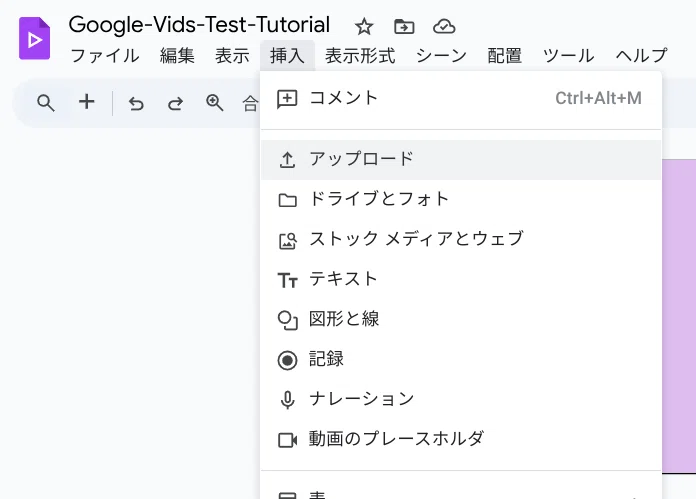Open the 配置 menu

(x=504, y=56)
